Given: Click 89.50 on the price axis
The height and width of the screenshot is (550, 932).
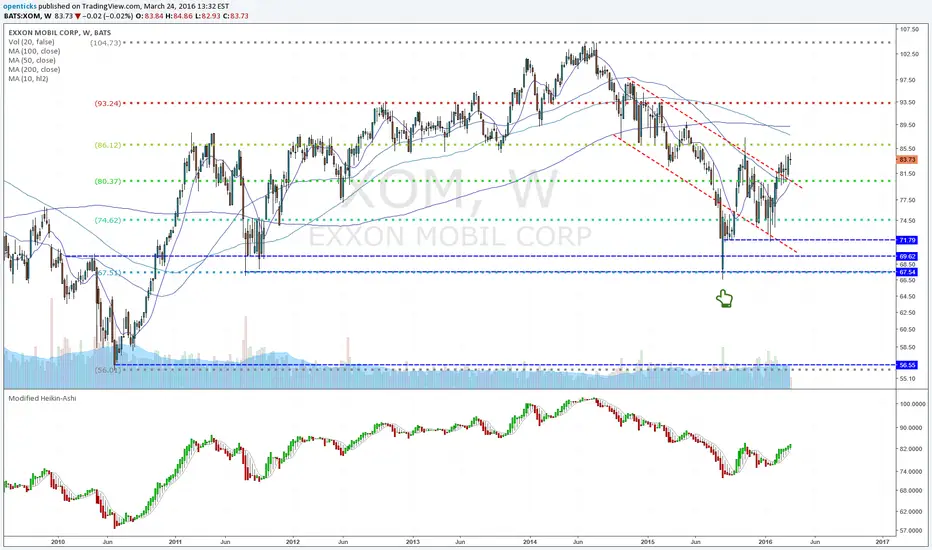Looking at the screenshot, I should (x=908, y=125).
